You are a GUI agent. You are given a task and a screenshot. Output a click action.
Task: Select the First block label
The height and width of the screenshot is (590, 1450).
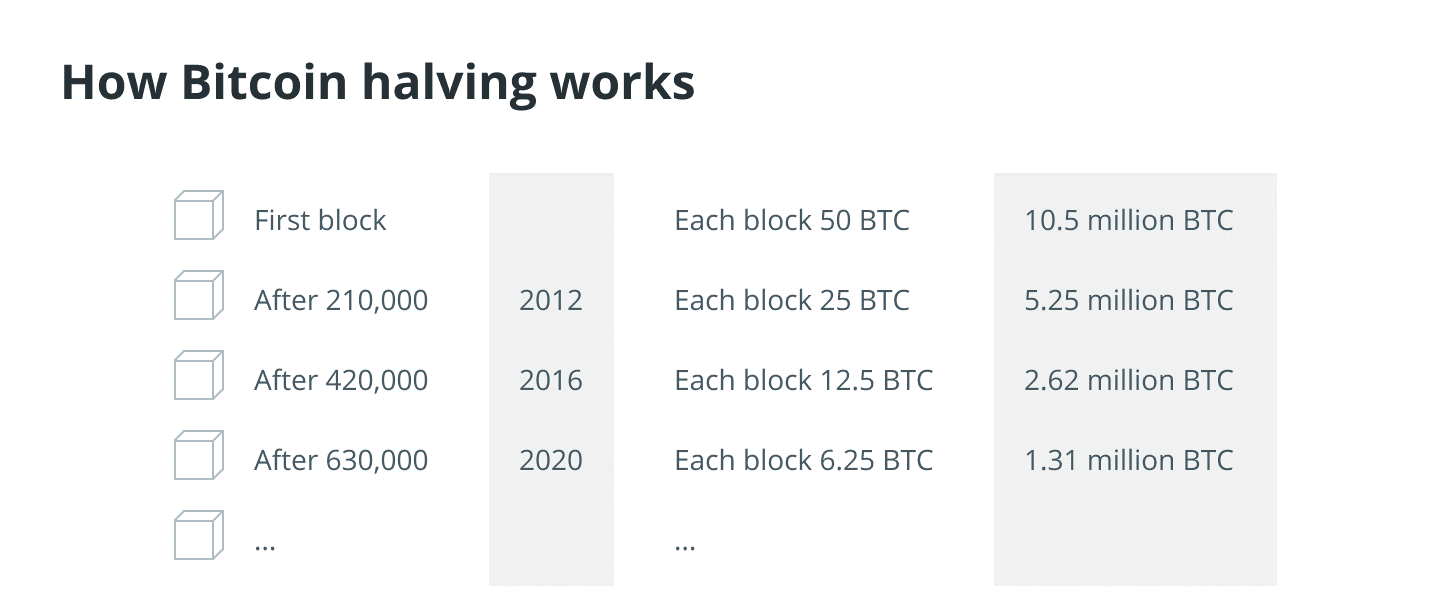[x=320, y=220]
